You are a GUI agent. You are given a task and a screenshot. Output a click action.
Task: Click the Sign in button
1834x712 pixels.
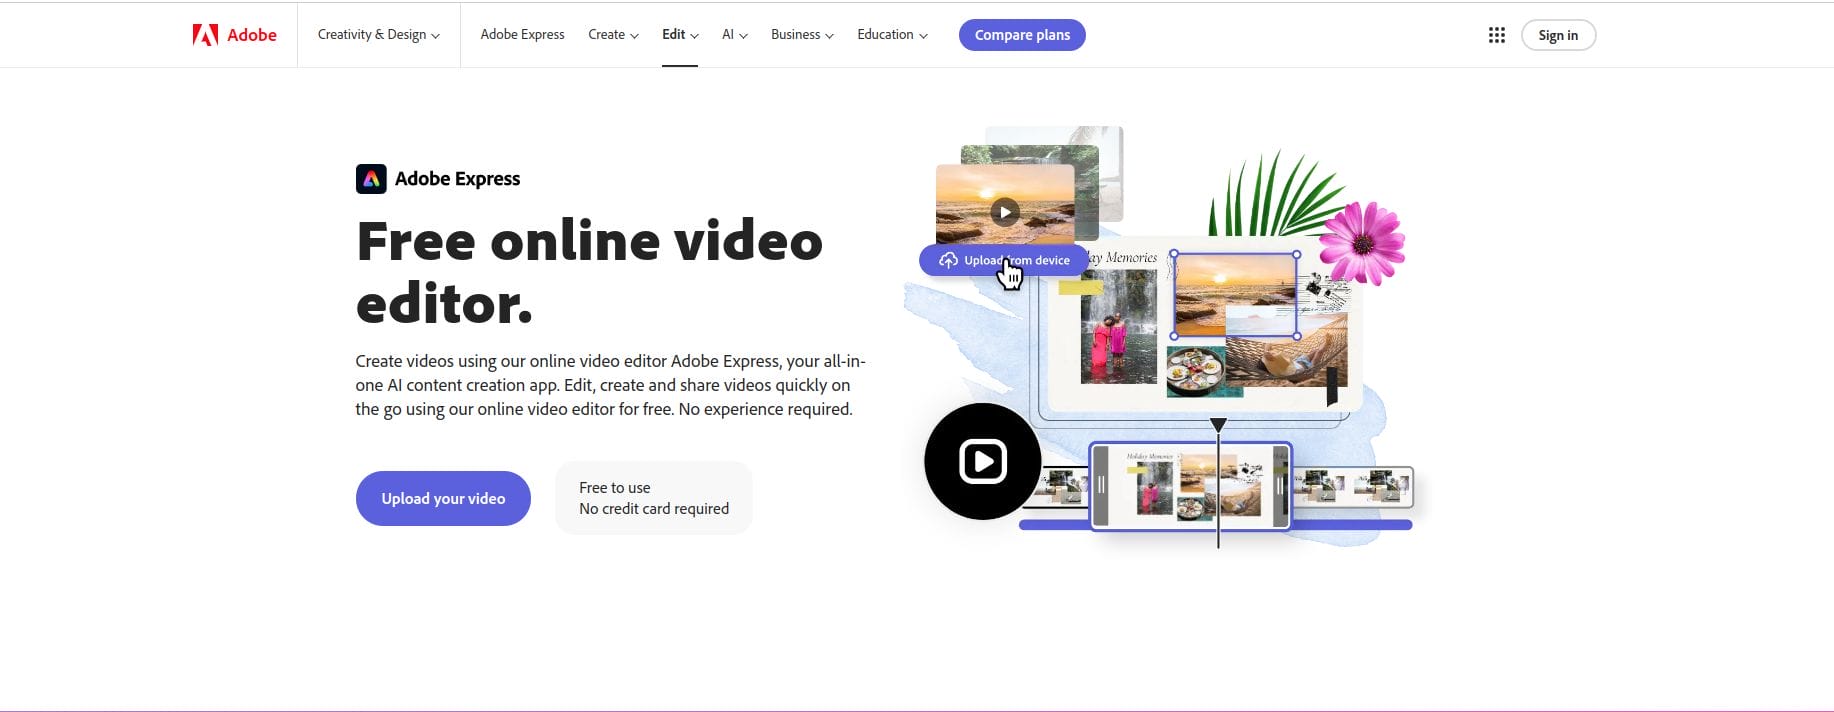point(1557,35)
